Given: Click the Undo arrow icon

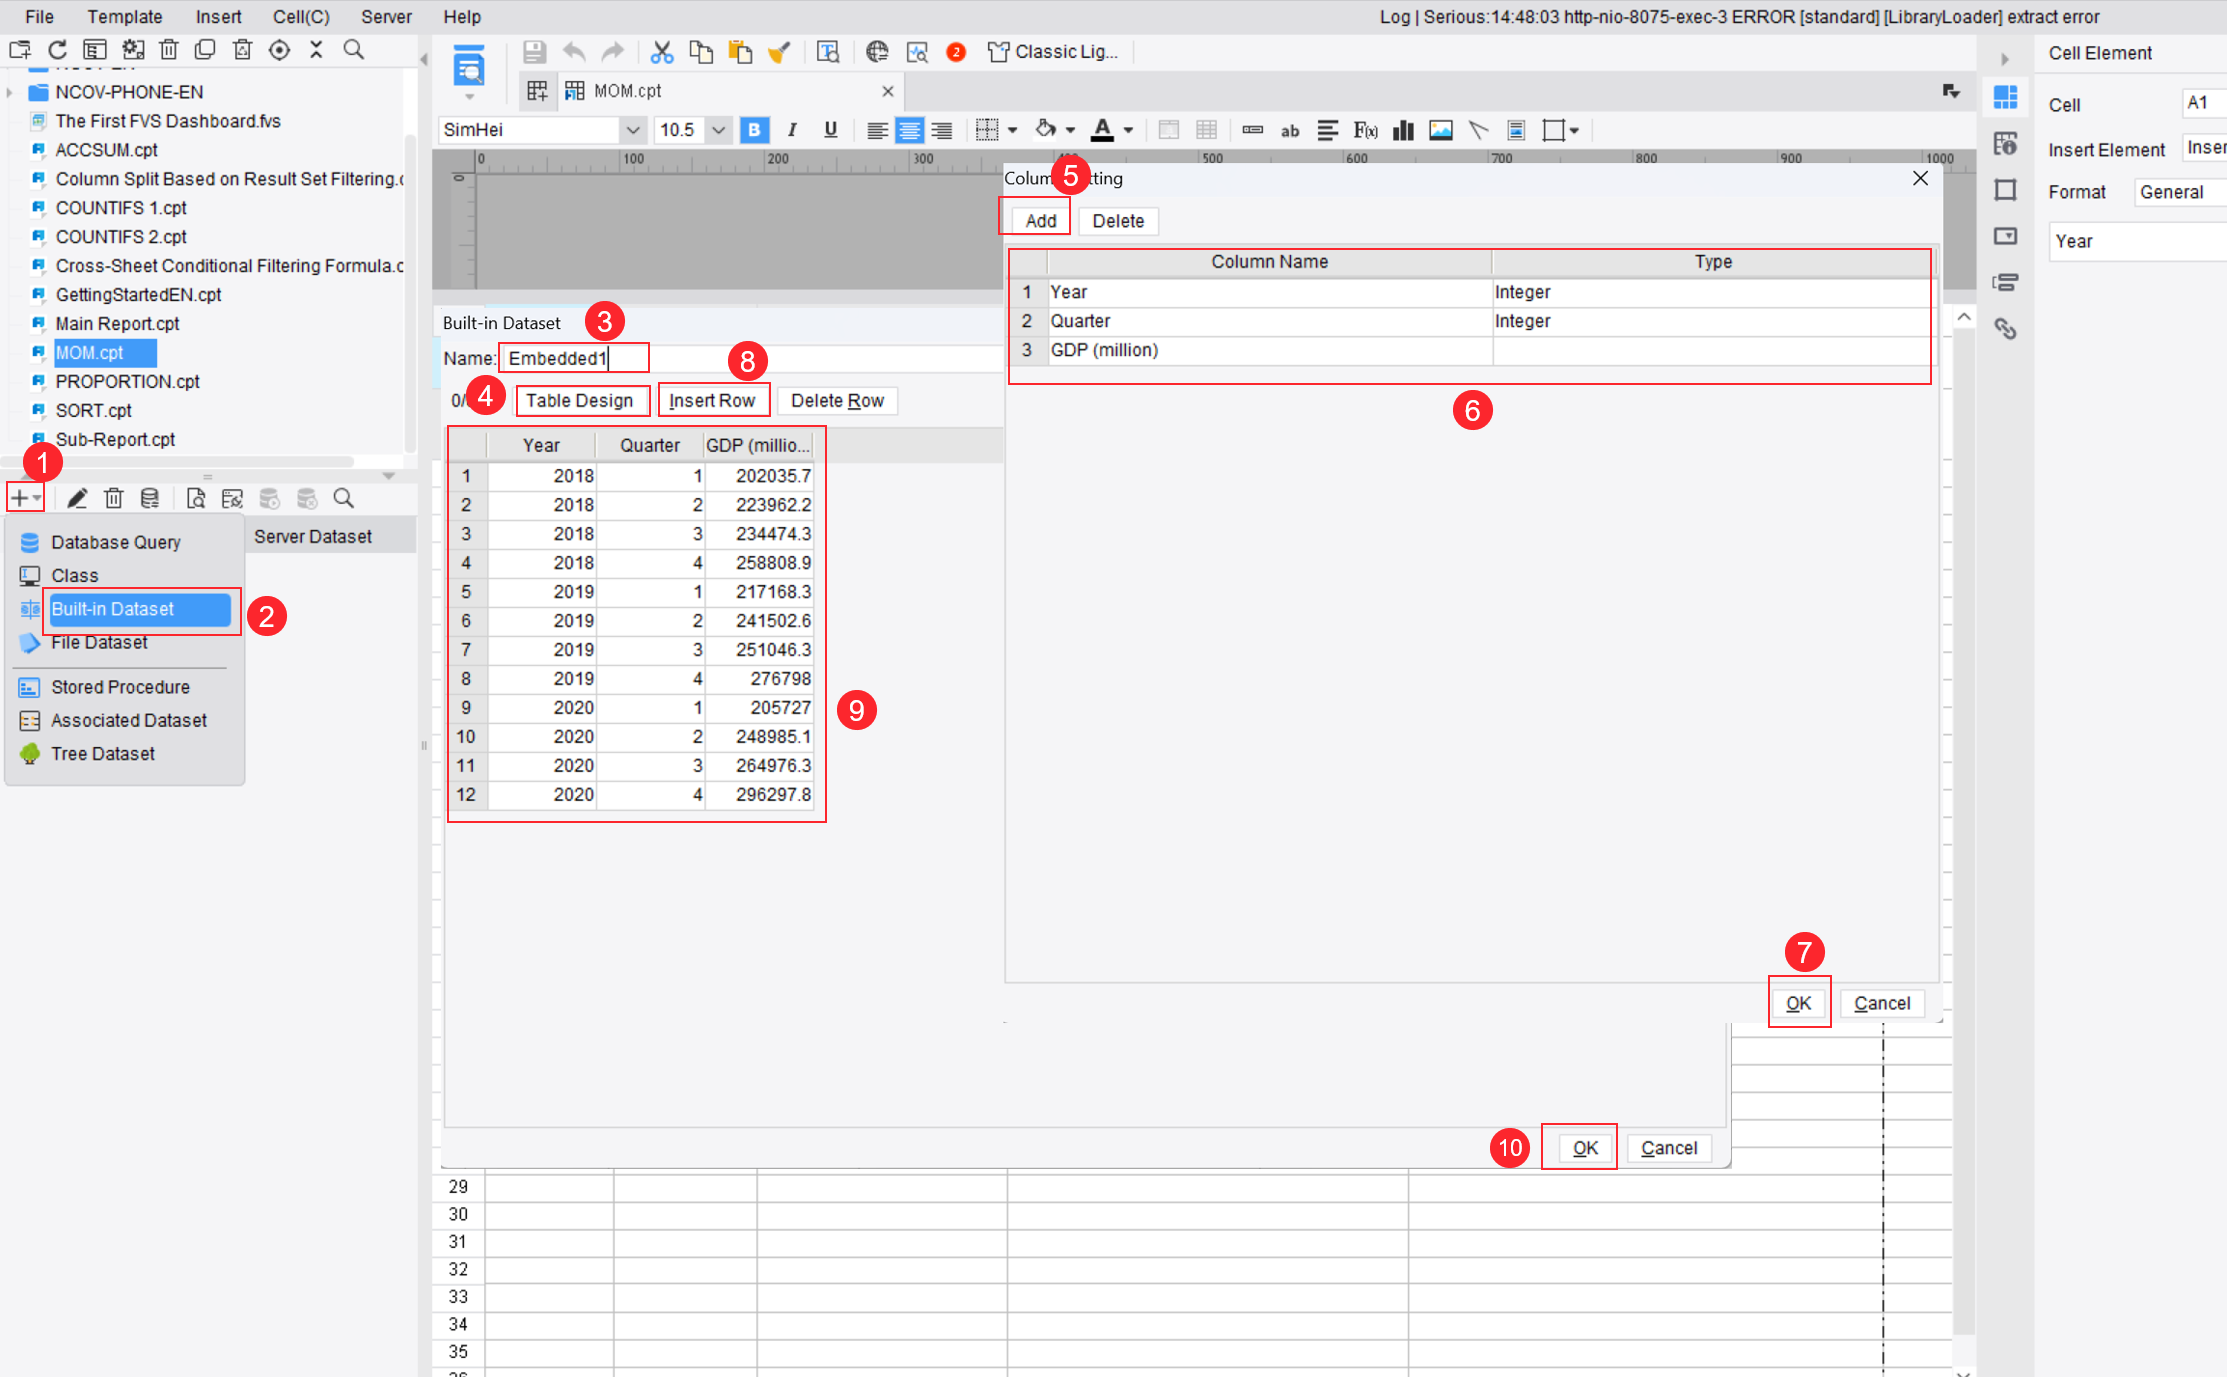Looking at the screenshot, I should coord(574,52).
